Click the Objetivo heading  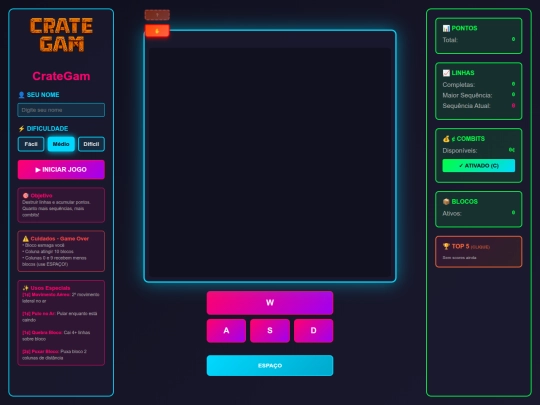click(41, 196)
